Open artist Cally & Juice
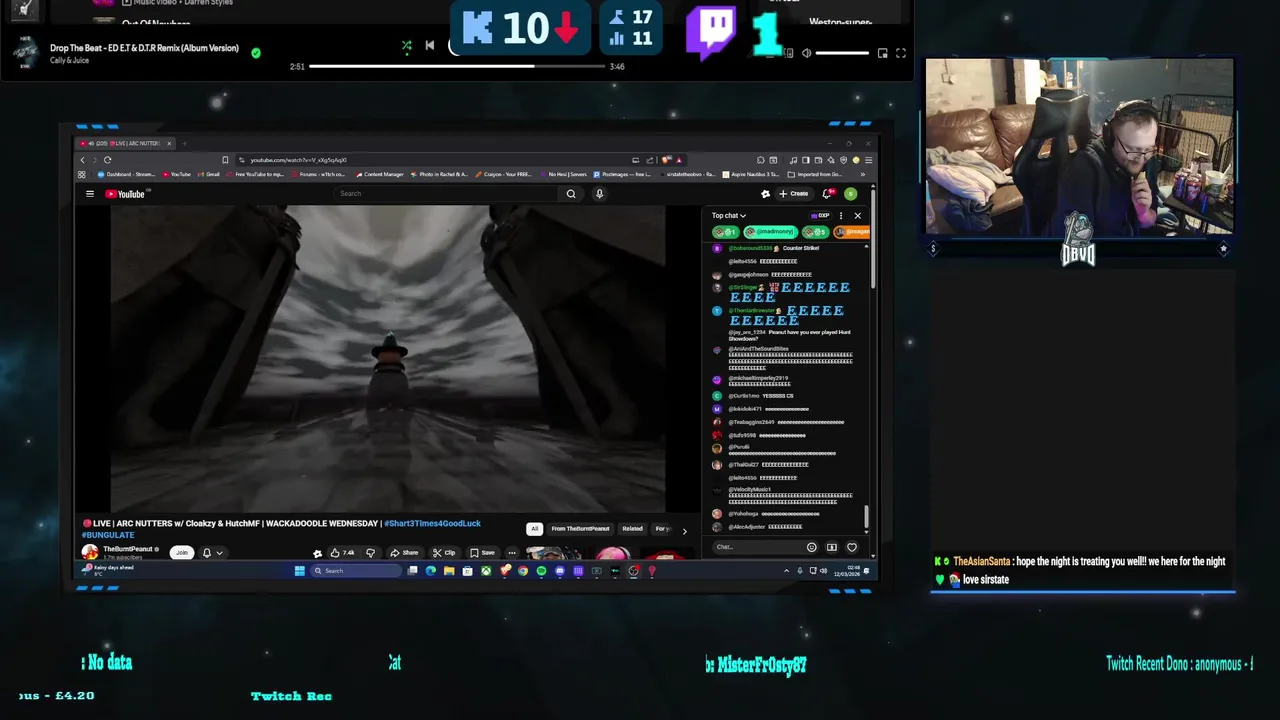Image resolution: width=1280 pixels, height=720 pixels. [x=69, y=60]
